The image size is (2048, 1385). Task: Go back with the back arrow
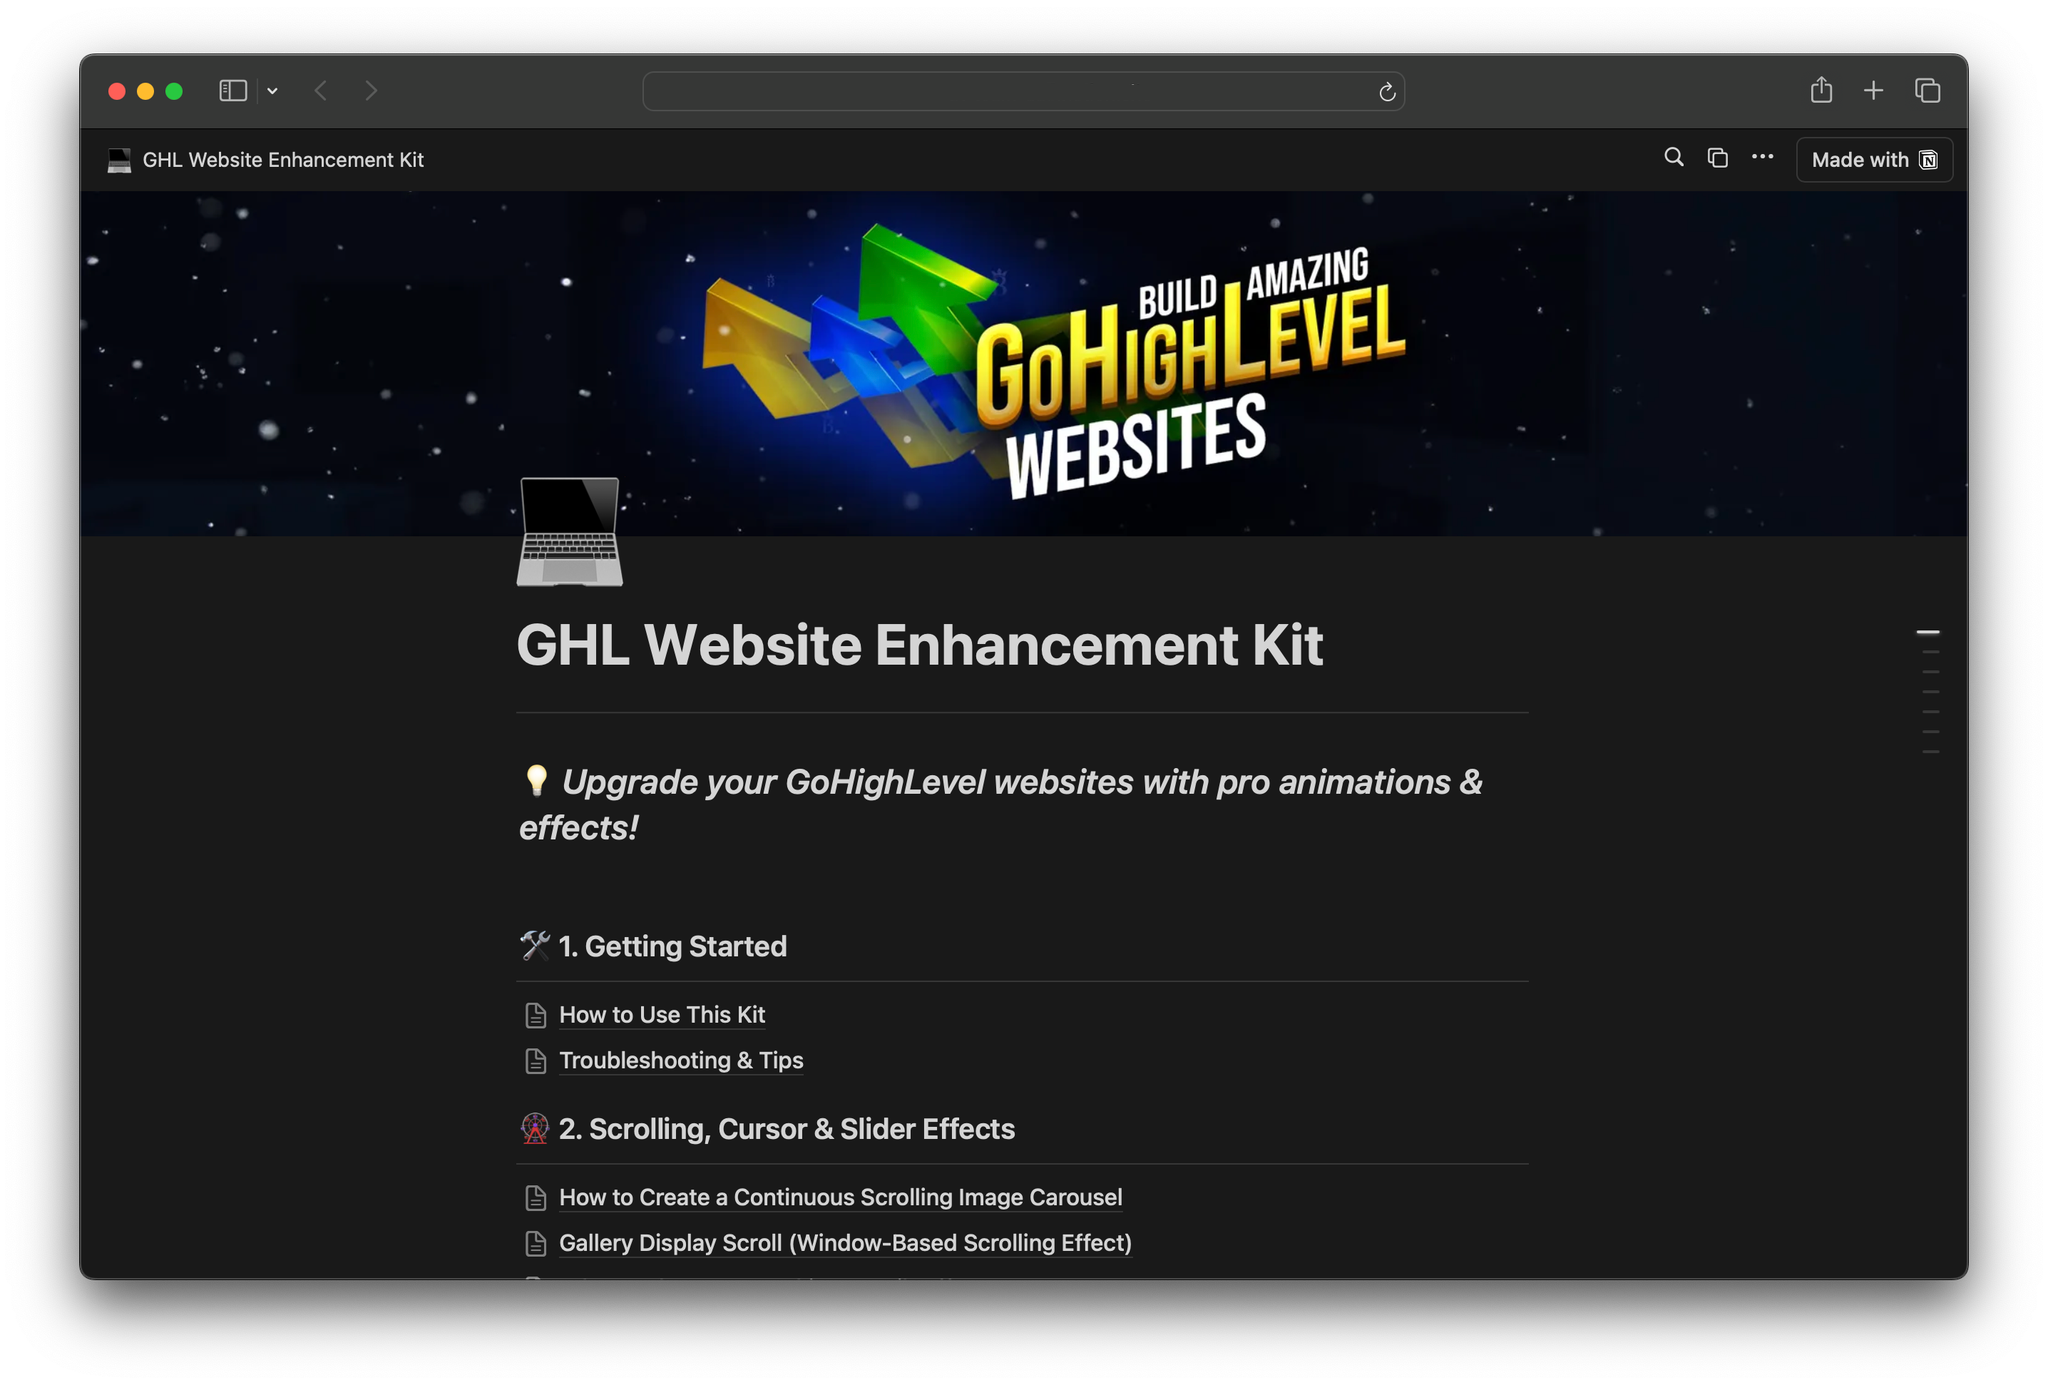pos(321,91)
